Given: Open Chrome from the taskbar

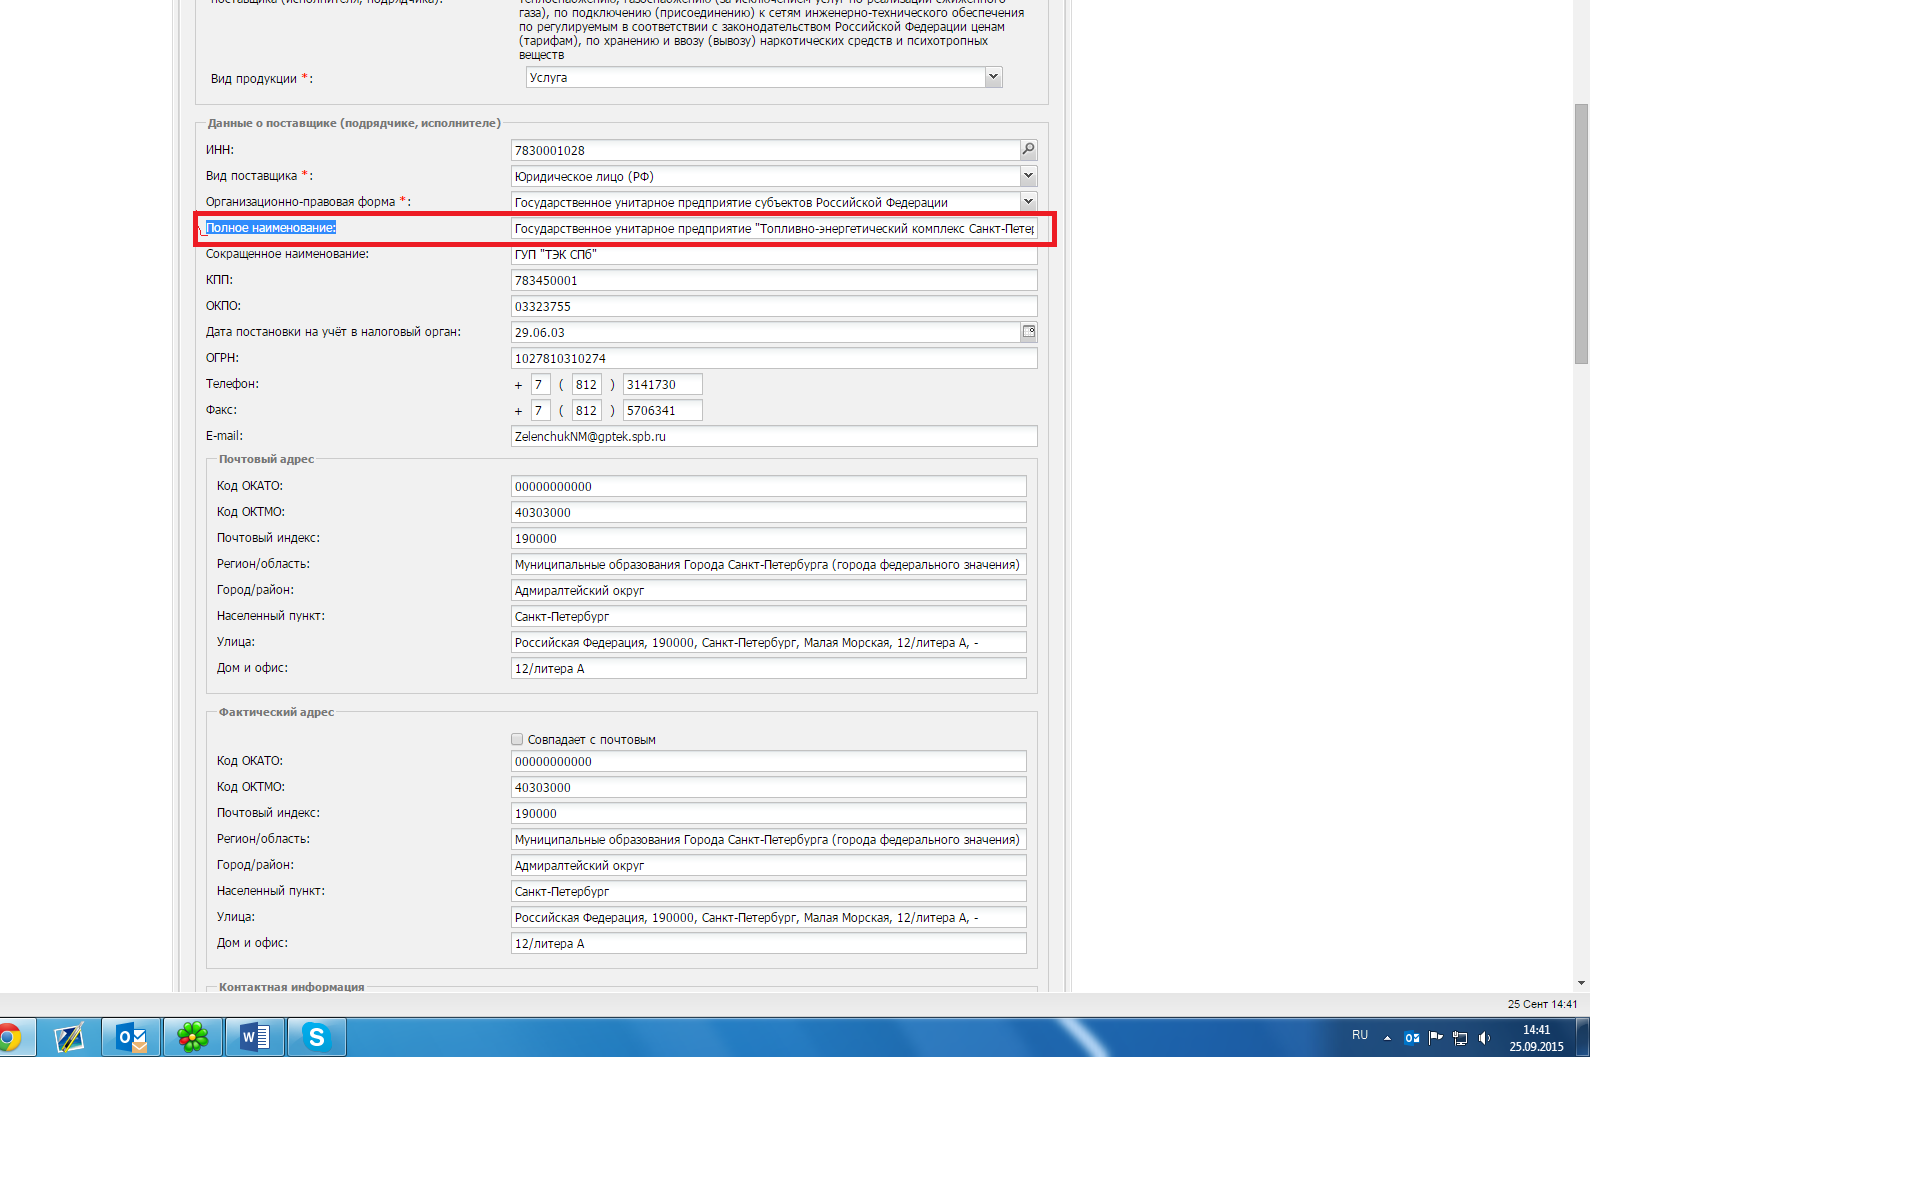Looking at the screenshot, I should pos(10,1038).
